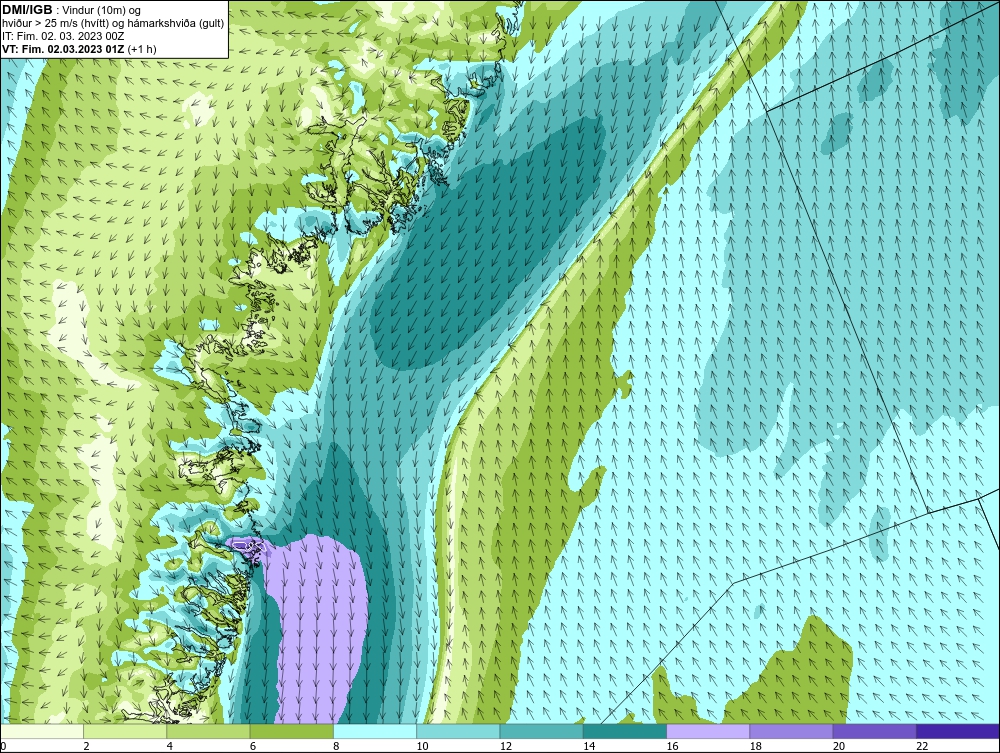Click the legend scale label '14'
1000x753 pixels.
[589, 747]
